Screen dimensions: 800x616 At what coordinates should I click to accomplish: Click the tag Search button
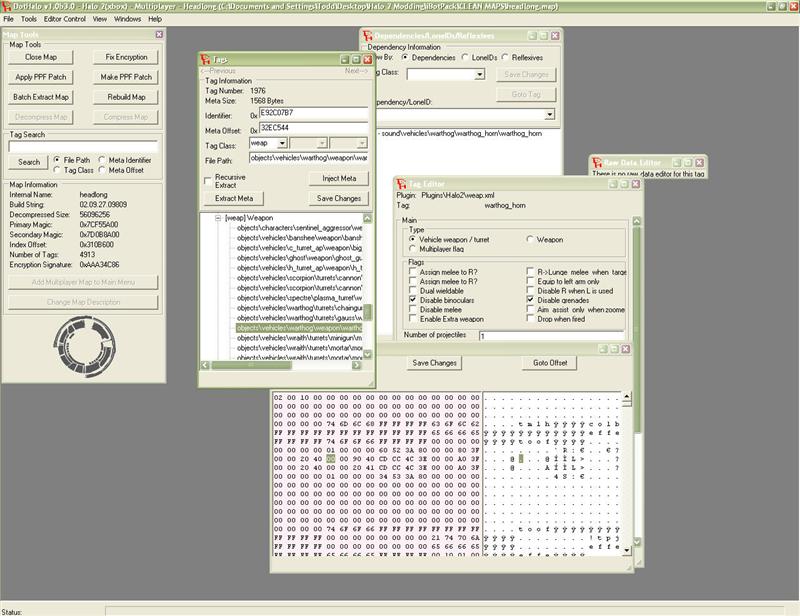tap(29, 162)
